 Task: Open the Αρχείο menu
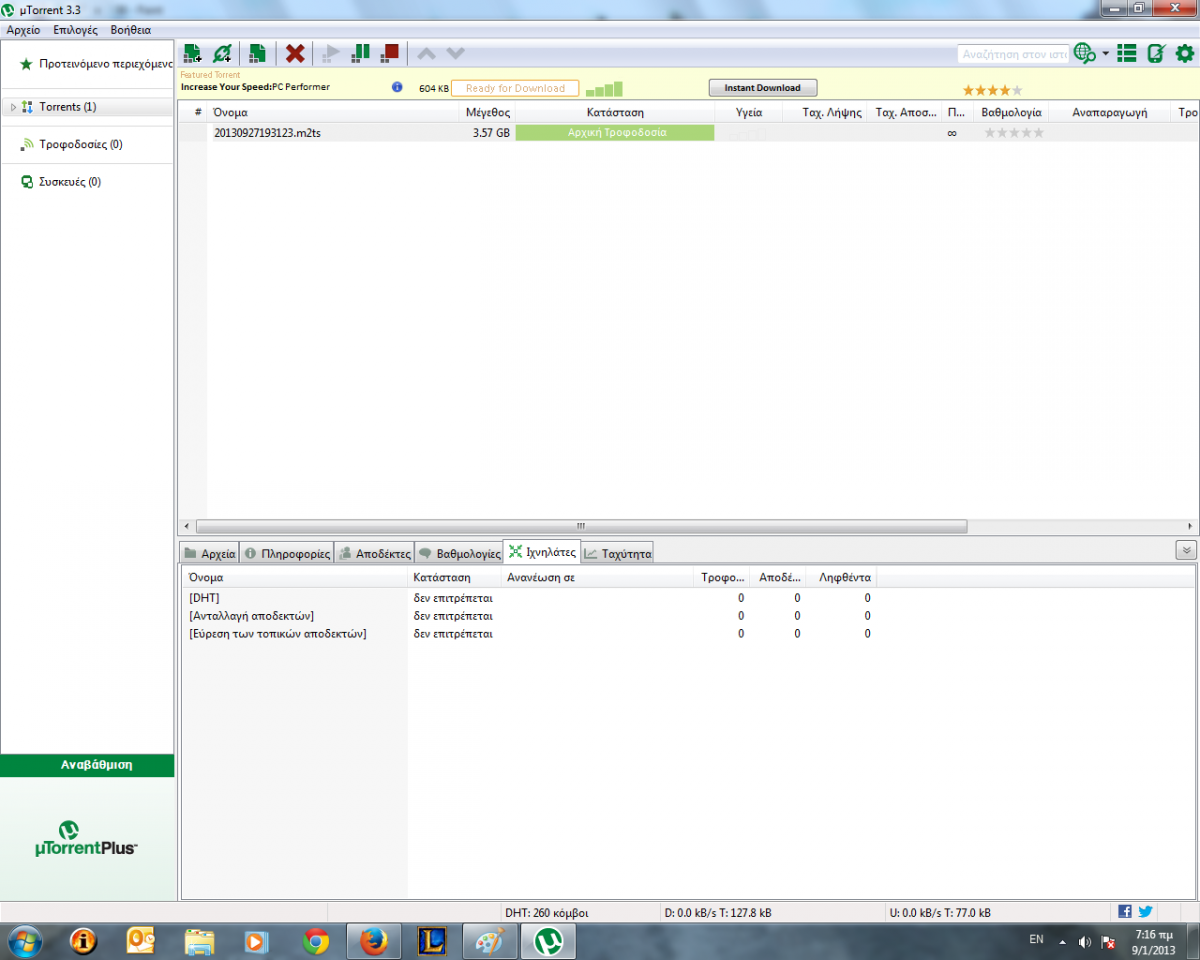pos(23,30)
